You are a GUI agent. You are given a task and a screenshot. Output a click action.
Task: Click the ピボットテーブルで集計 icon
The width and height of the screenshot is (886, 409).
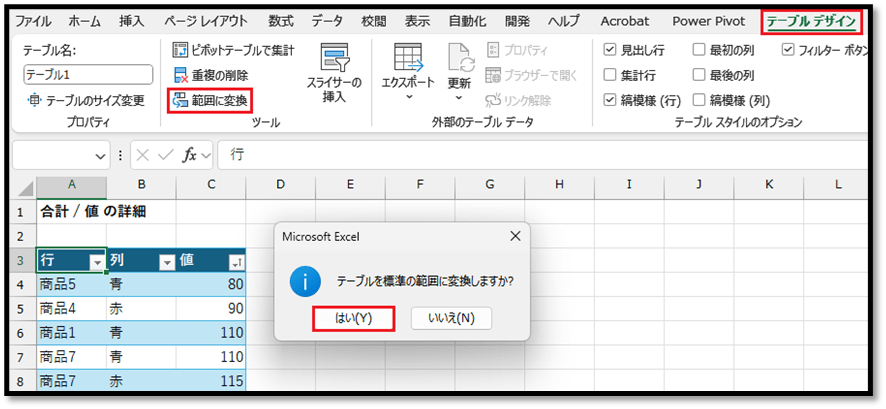181,50
